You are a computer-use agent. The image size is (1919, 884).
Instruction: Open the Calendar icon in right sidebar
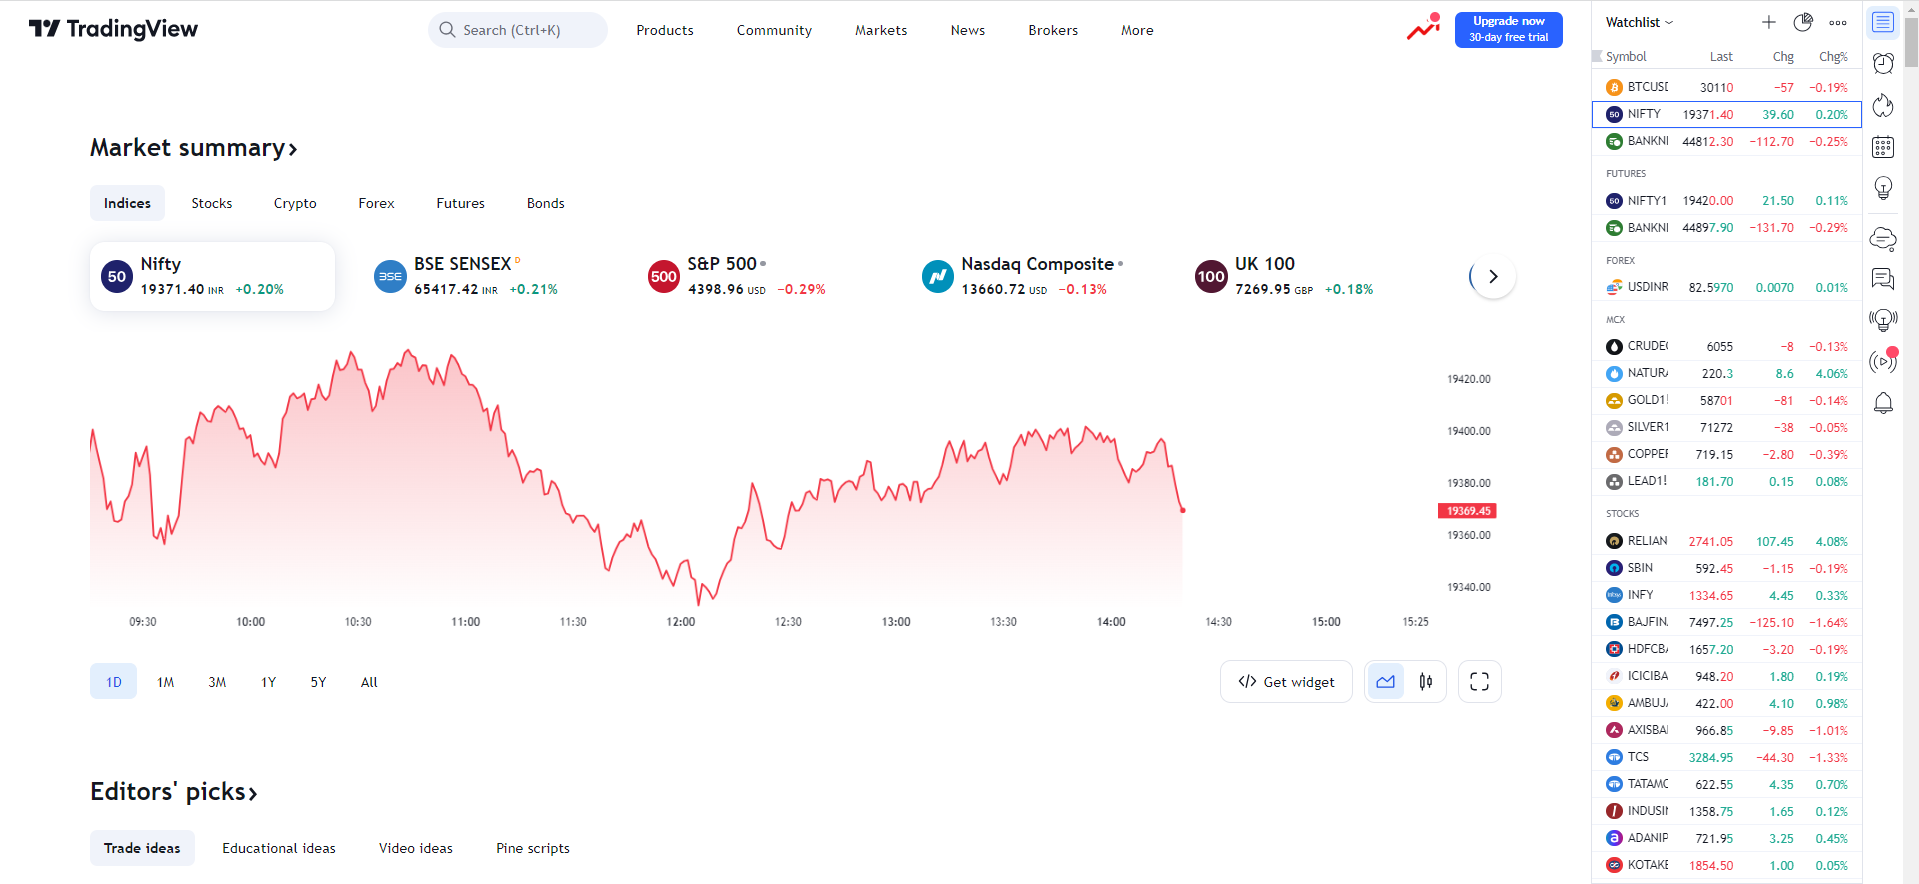click(1883, 147)
